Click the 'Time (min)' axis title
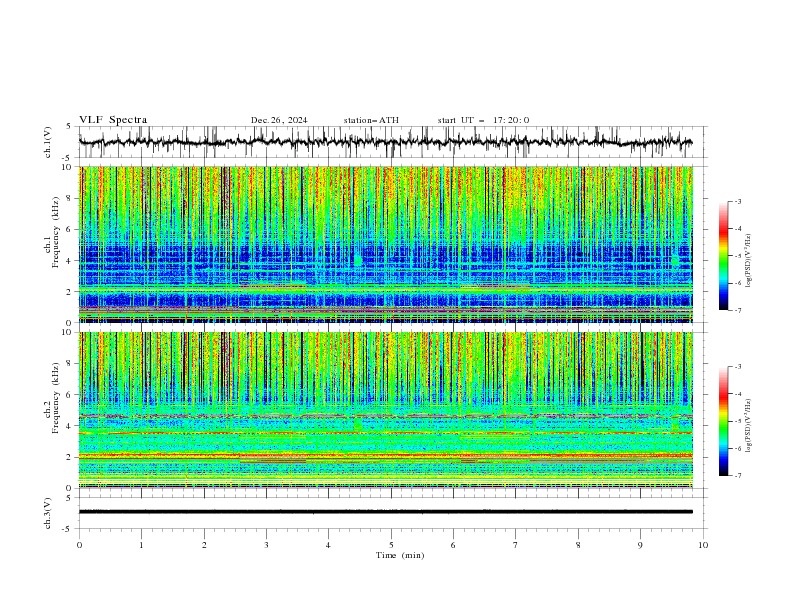792x612 pixels. 400,555
